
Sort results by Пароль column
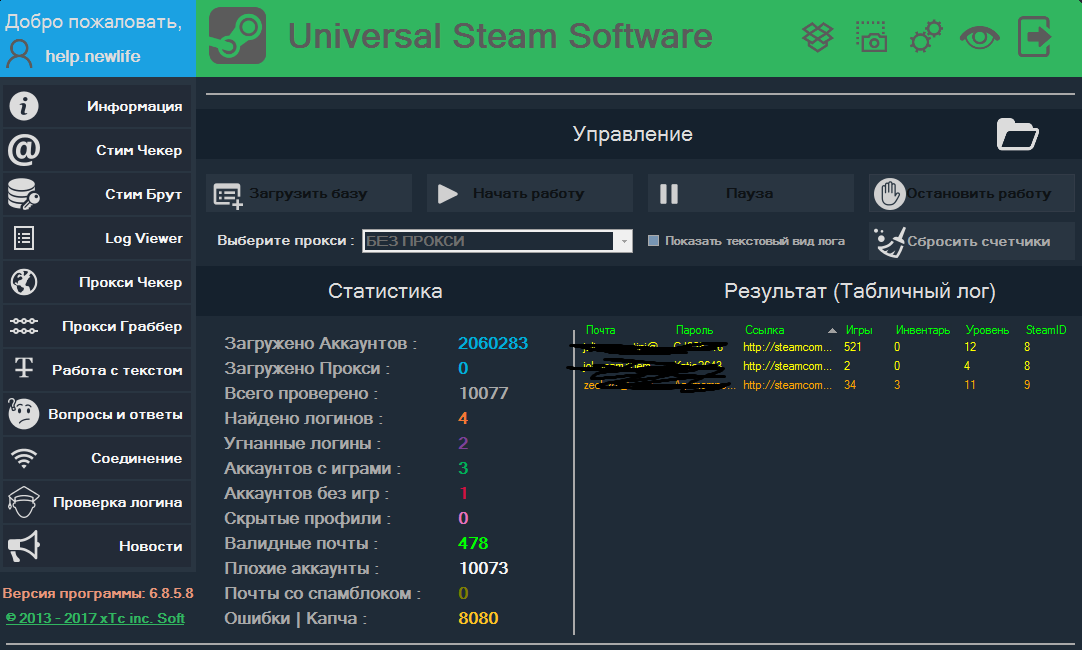coord(694,330)
